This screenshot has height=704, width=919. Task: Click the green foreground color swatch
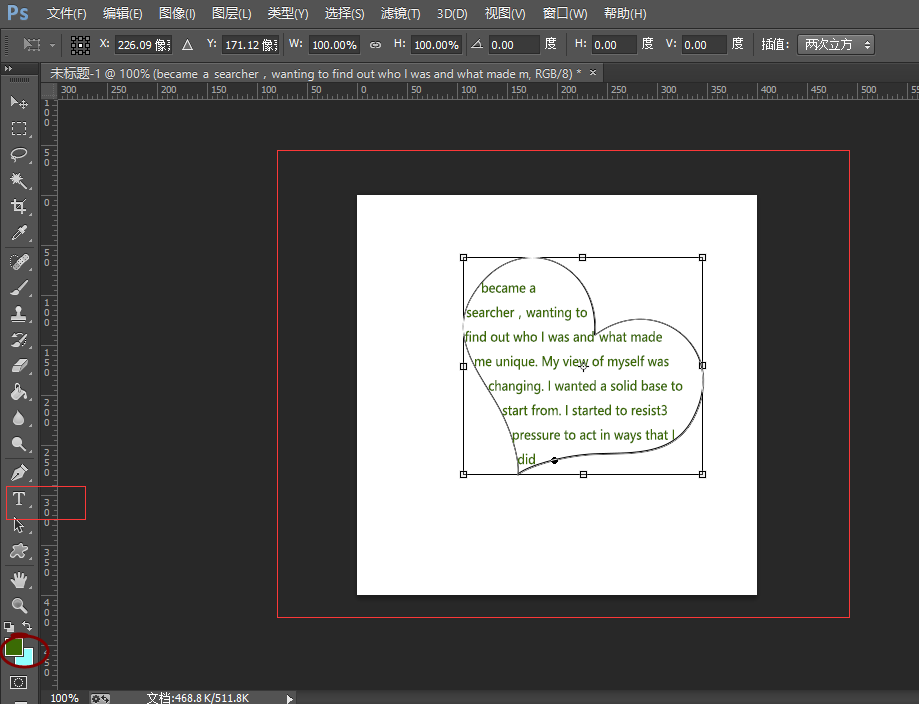pyautogui.click(x=13, y=647)
